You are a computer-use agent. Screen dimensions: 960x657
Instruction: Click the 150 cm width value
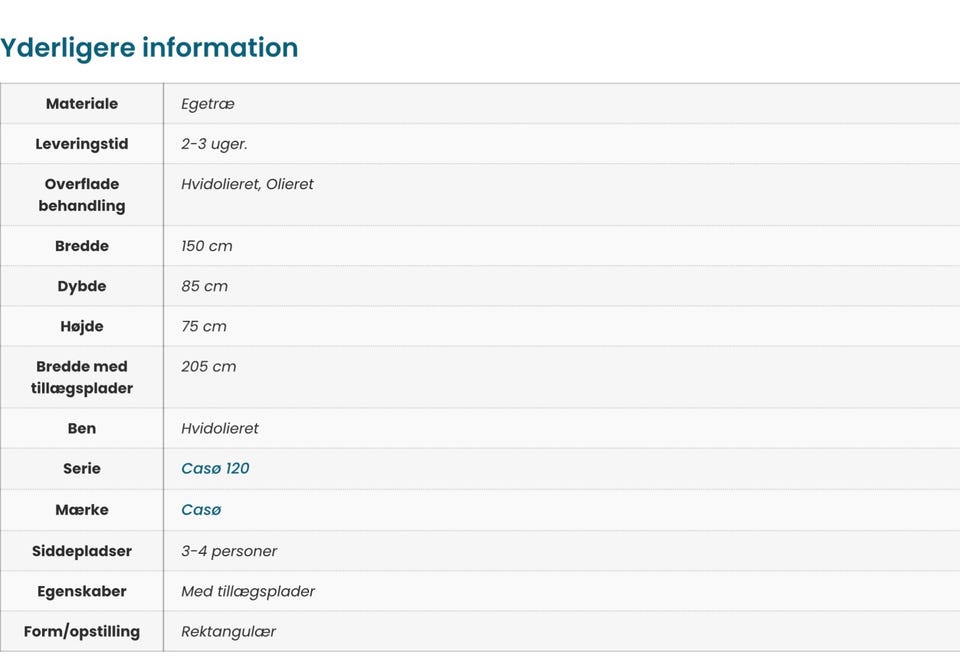(x=206, y=245)
